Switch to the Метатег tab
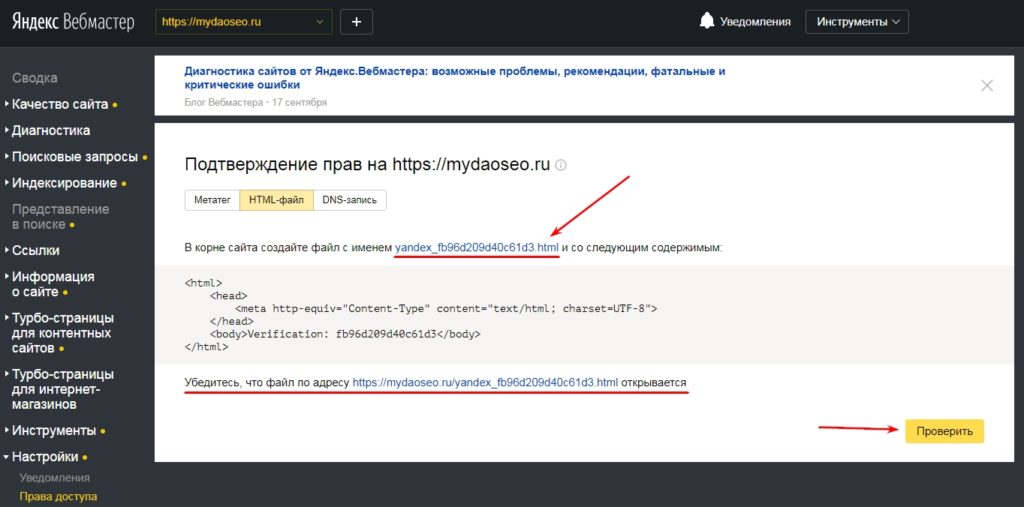Viewport: 1024px width, 507px height. pyautogui.click(x=212, y=201)
